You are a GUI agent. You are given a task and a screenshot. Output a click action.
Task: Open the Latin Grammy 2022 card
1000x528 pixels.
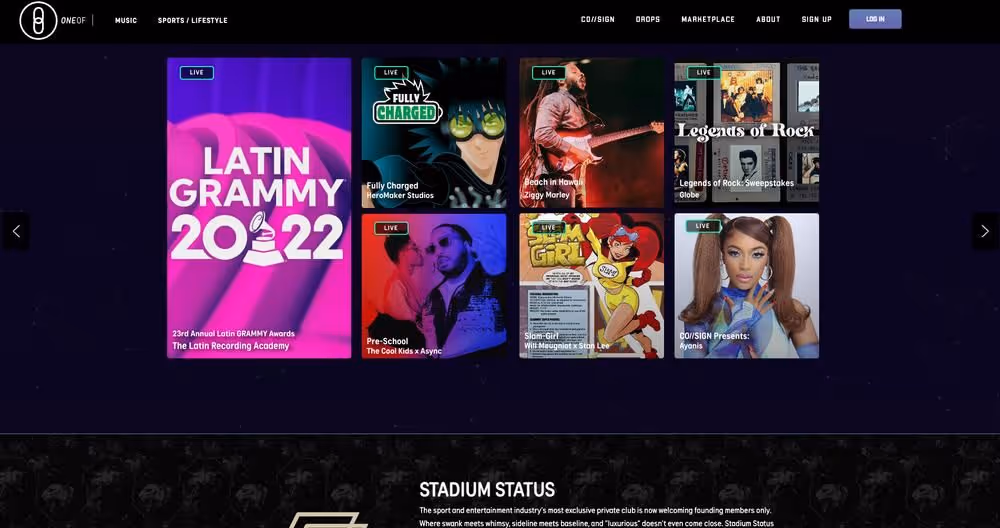tap(259, 208)
